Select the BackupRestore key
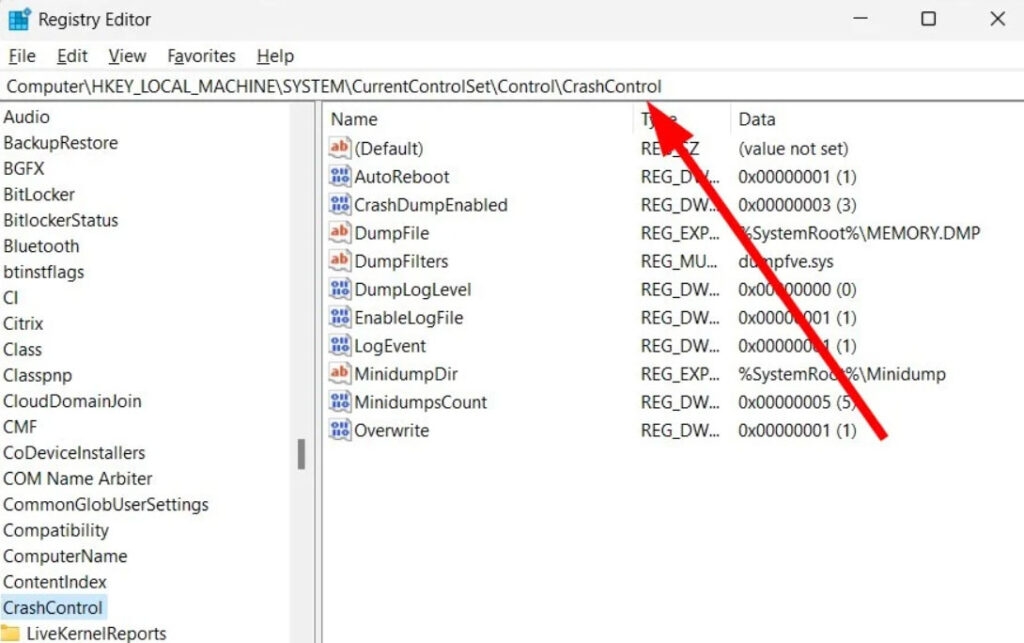The image size is (1024, 643). (x=61, y=143)
